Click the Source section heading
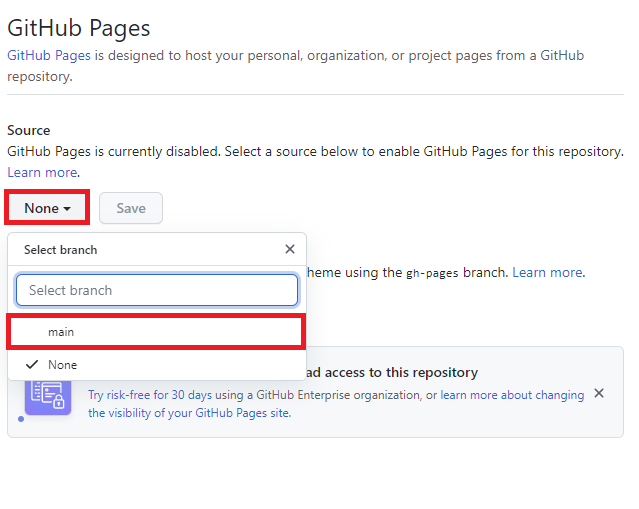 pyautogui.click(x=29, y=130)
